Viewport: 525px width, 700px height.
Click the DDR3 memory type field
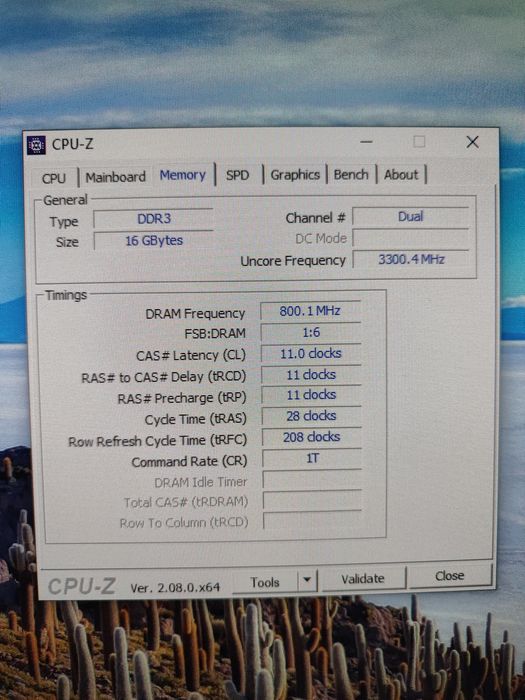[154, 219]
